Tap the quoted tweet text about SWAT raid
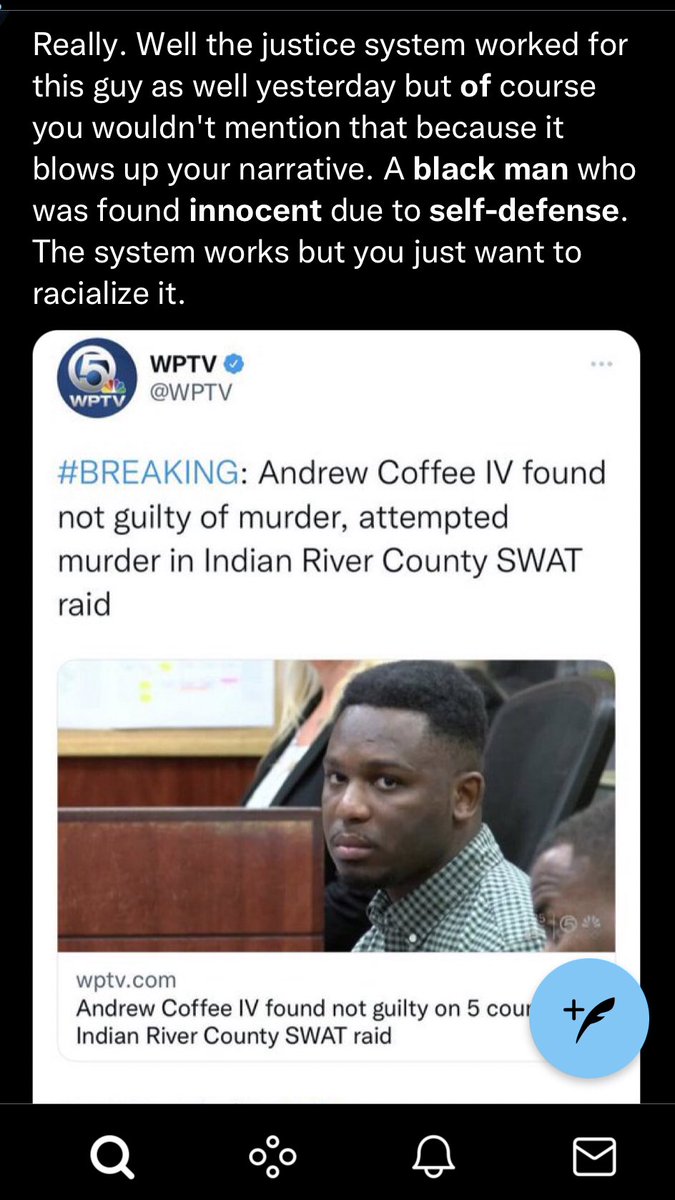Screen dimensions: 675x1200 click(x=332, y=539)
